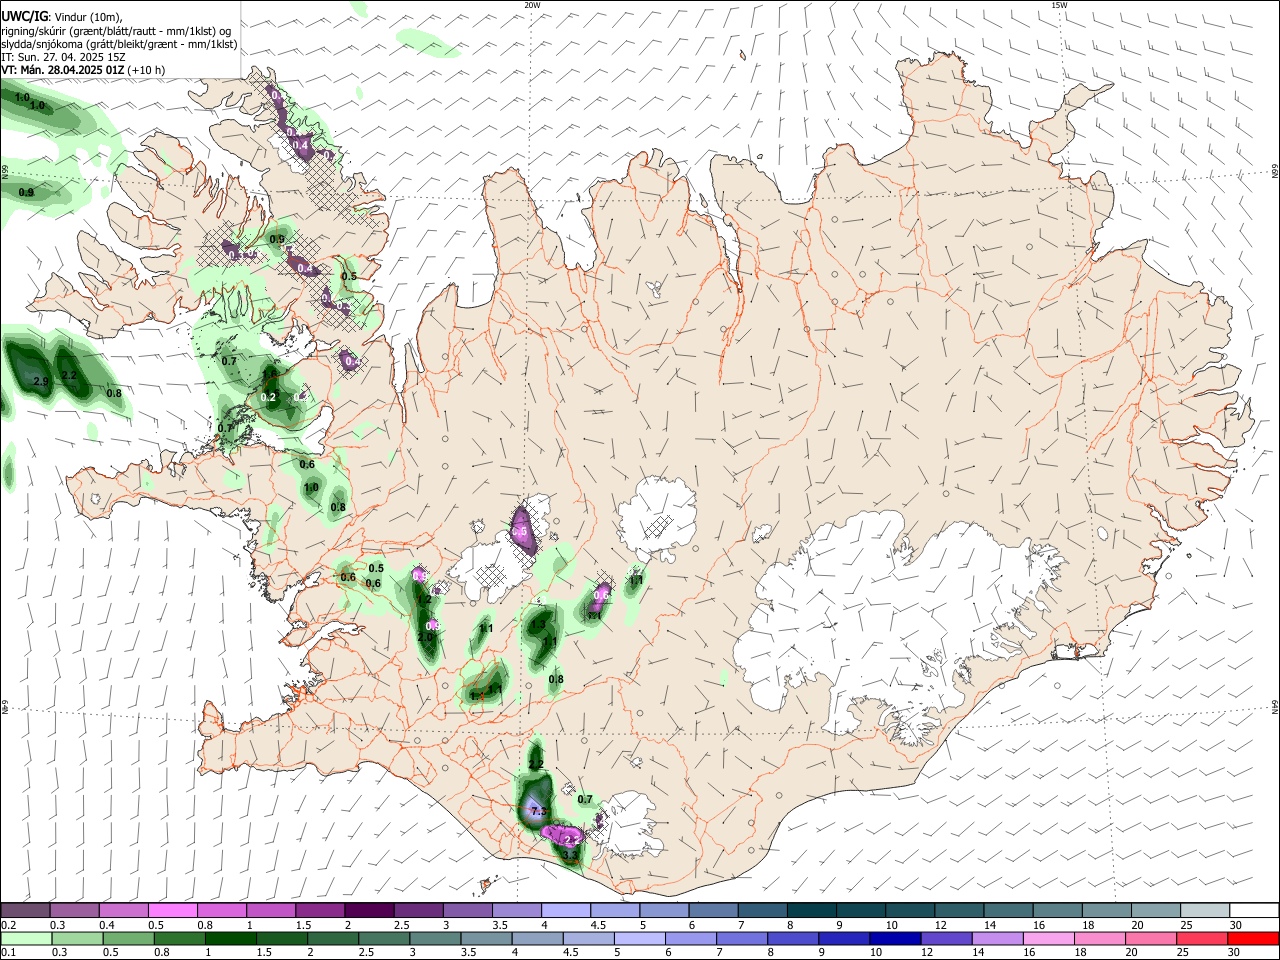Click the 2.0 precipitation value on the map
The height and width of the screenshot is (960, 1280).
(x=425, y=637)
